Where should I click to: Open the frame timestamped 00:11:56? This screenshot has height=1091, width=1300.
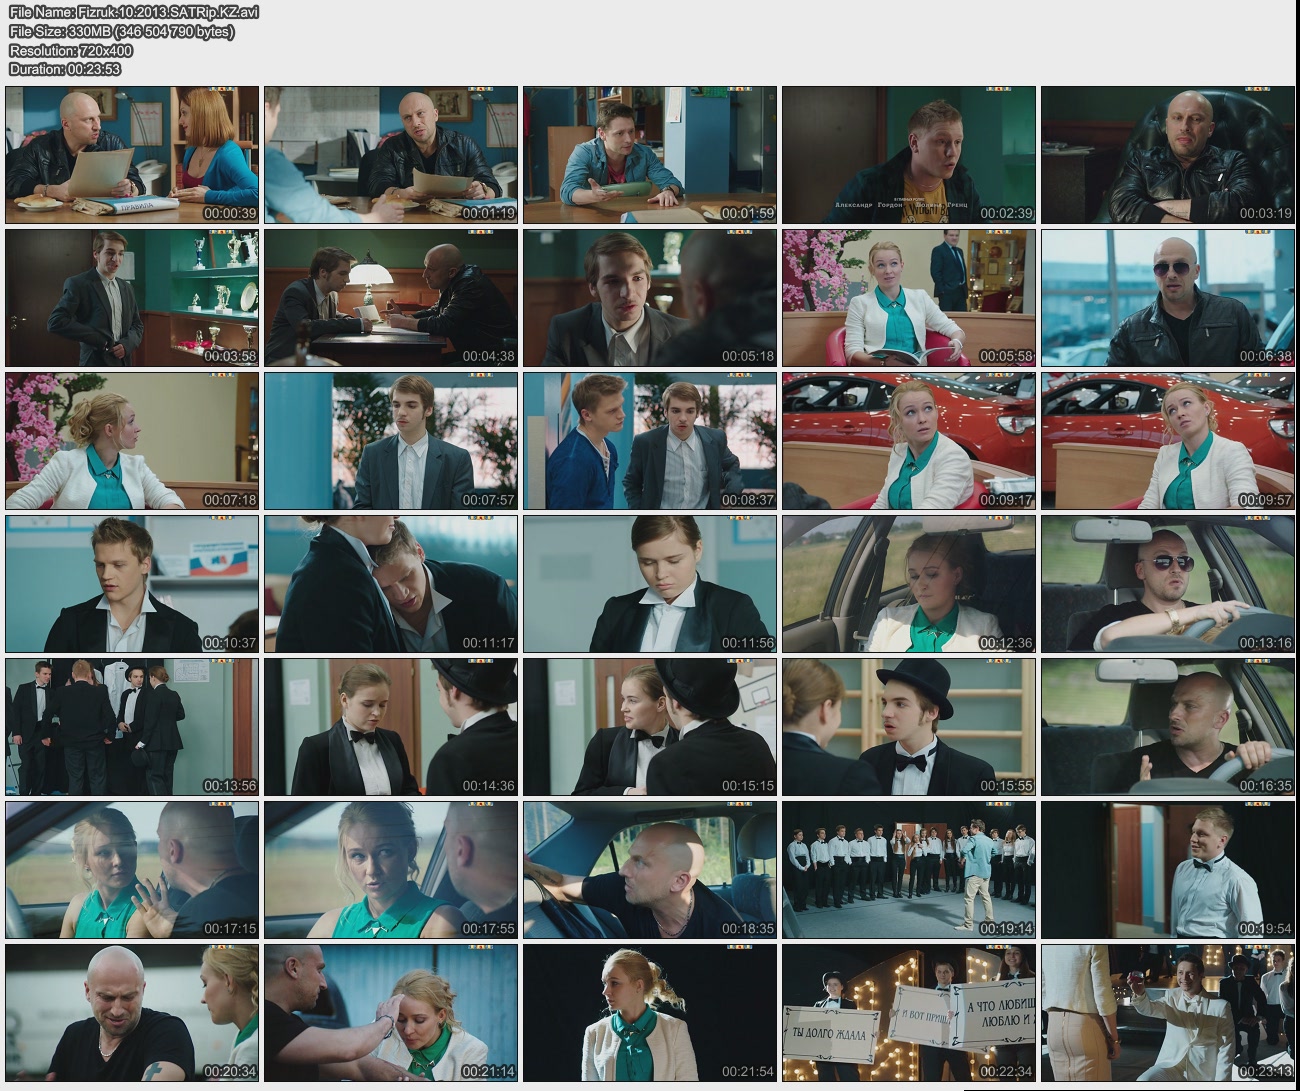650,584
